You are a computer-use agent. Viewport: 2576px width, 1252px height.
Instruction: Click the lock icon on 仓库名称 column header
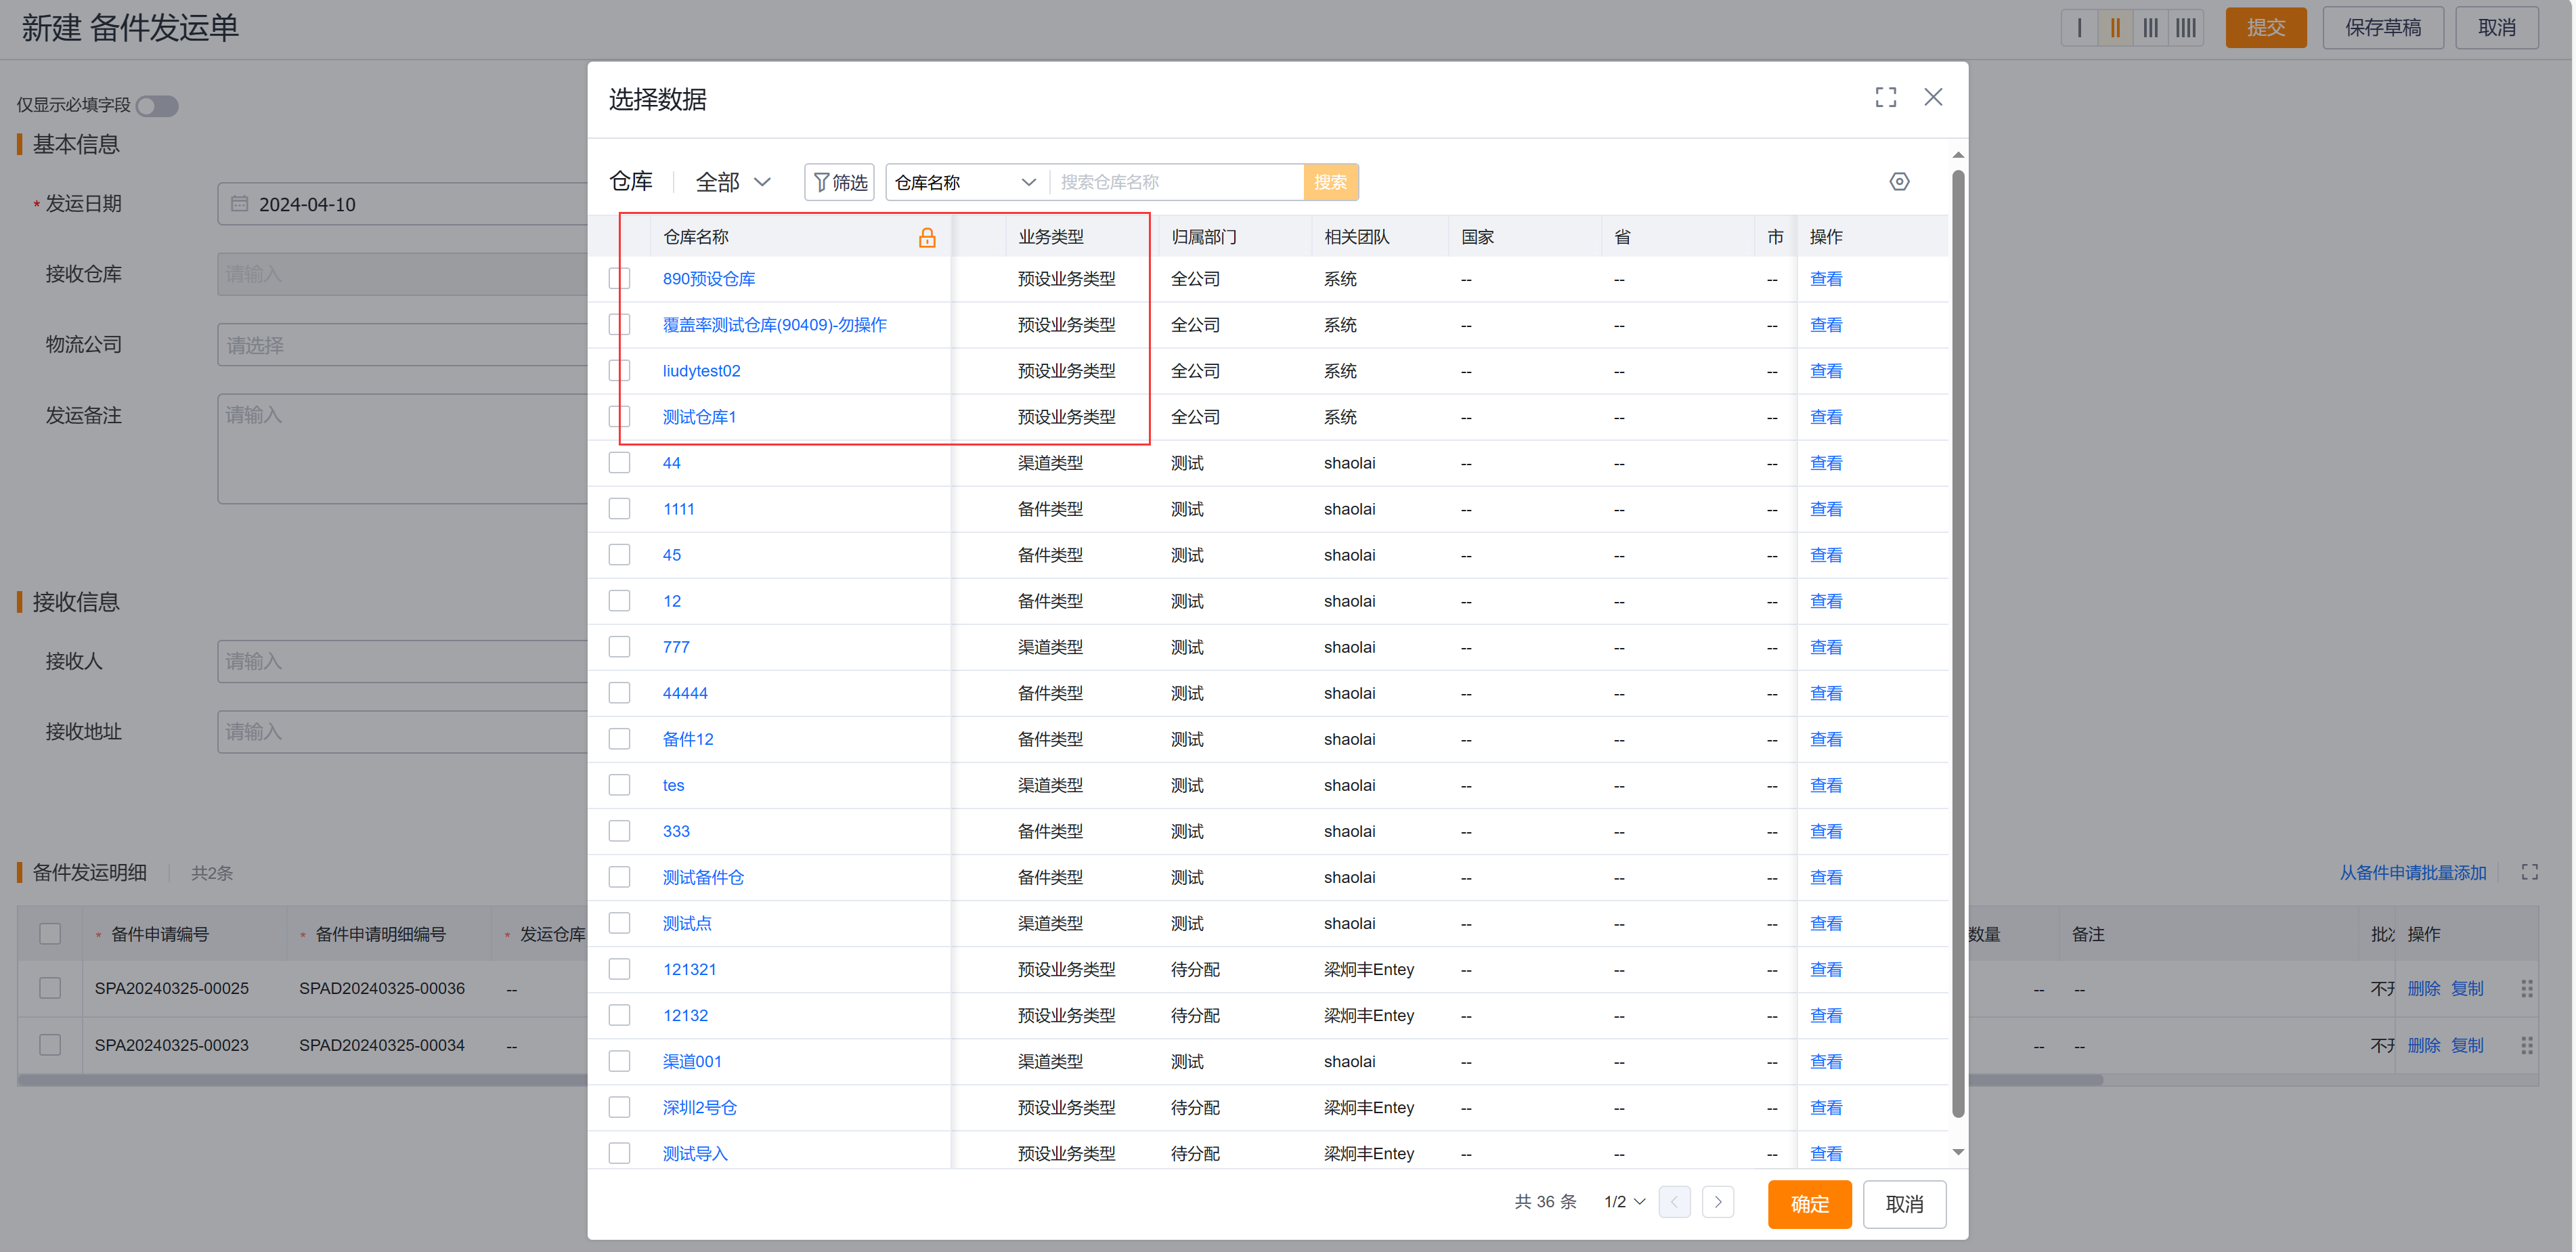coord(927,238)
